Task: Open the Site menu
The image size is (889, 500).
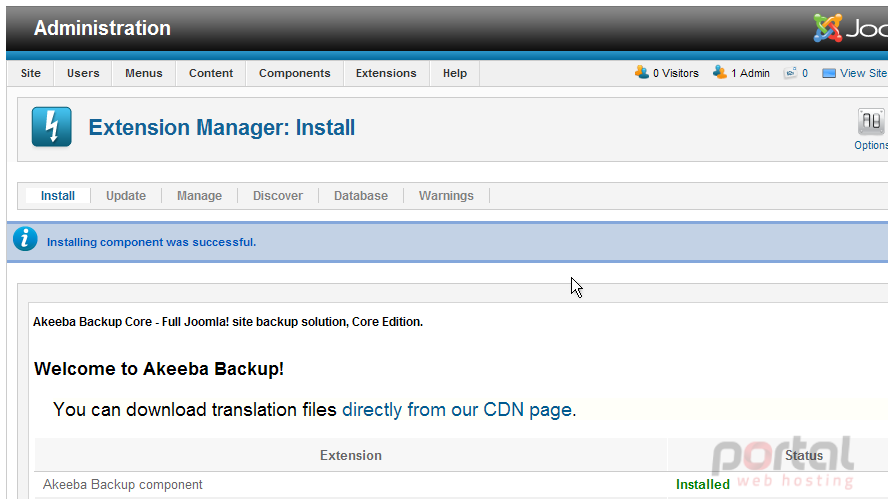Action: pos(31,73)
